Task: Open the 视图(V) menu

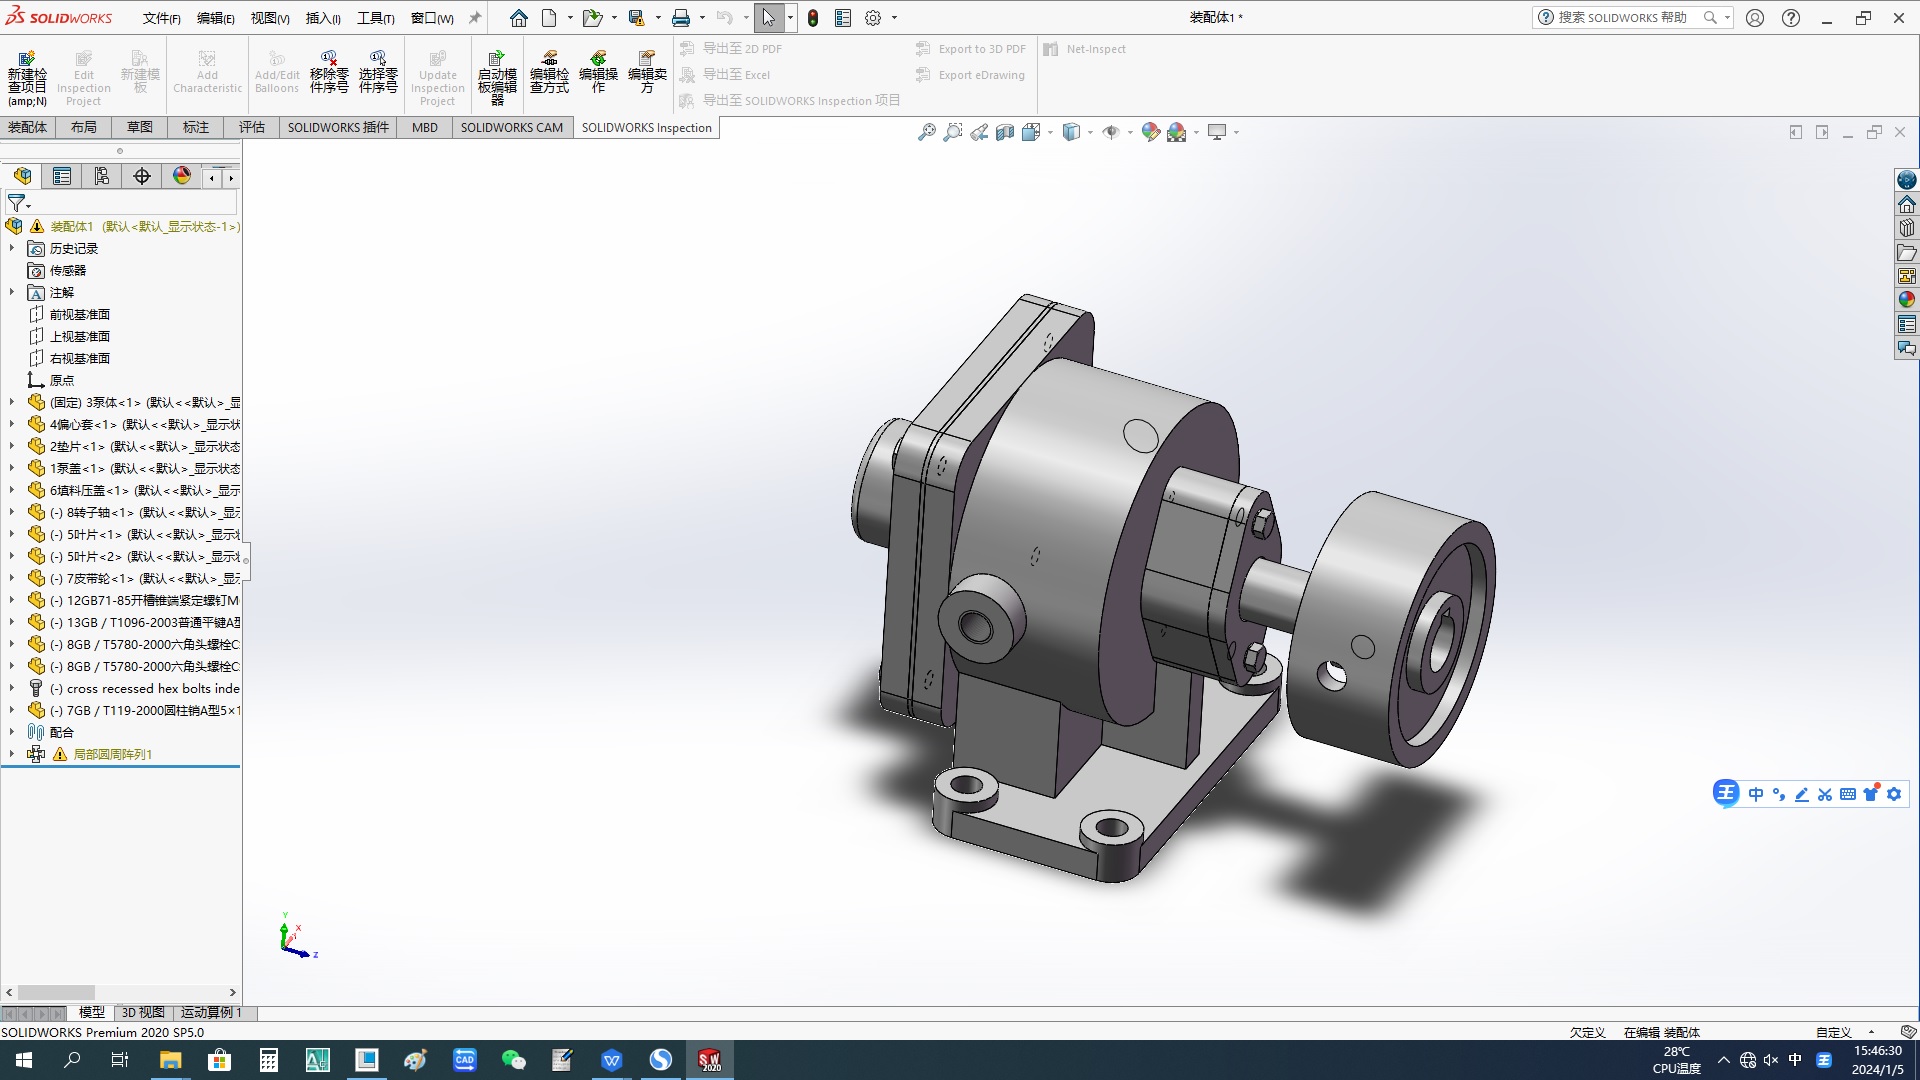Action: 269,18
